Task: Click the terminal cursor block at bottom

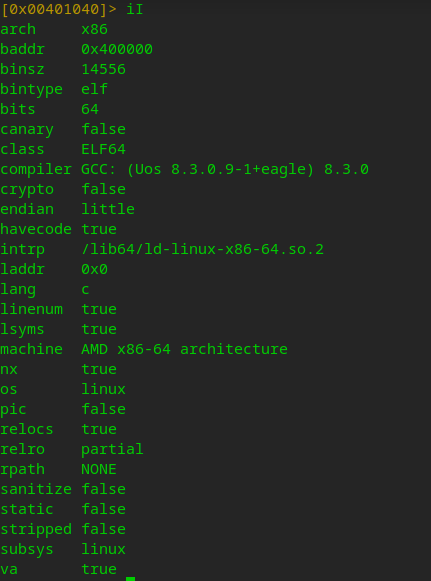Action: (130, 579)
